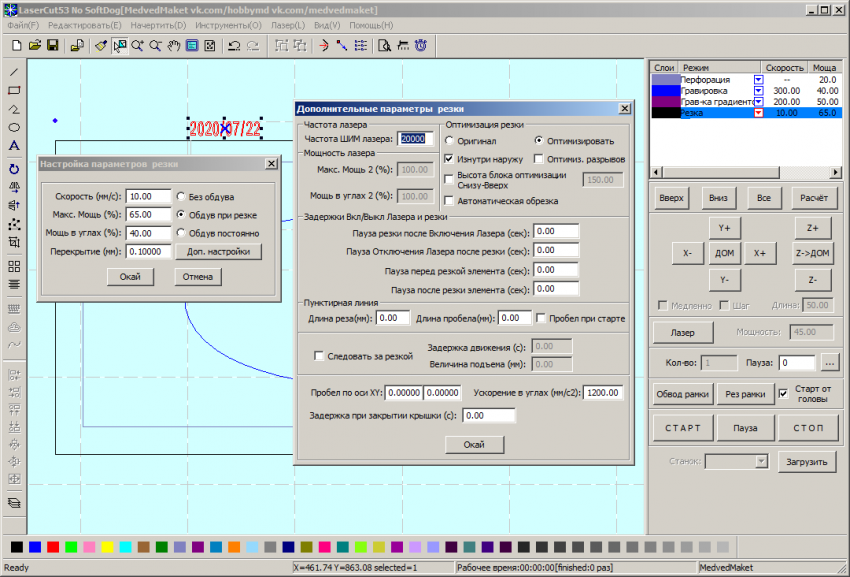The width and height of the screenshot is (850, 577).
Task: Enable the Автоматическая обрезка checkbox
Action: pos(449,201)
